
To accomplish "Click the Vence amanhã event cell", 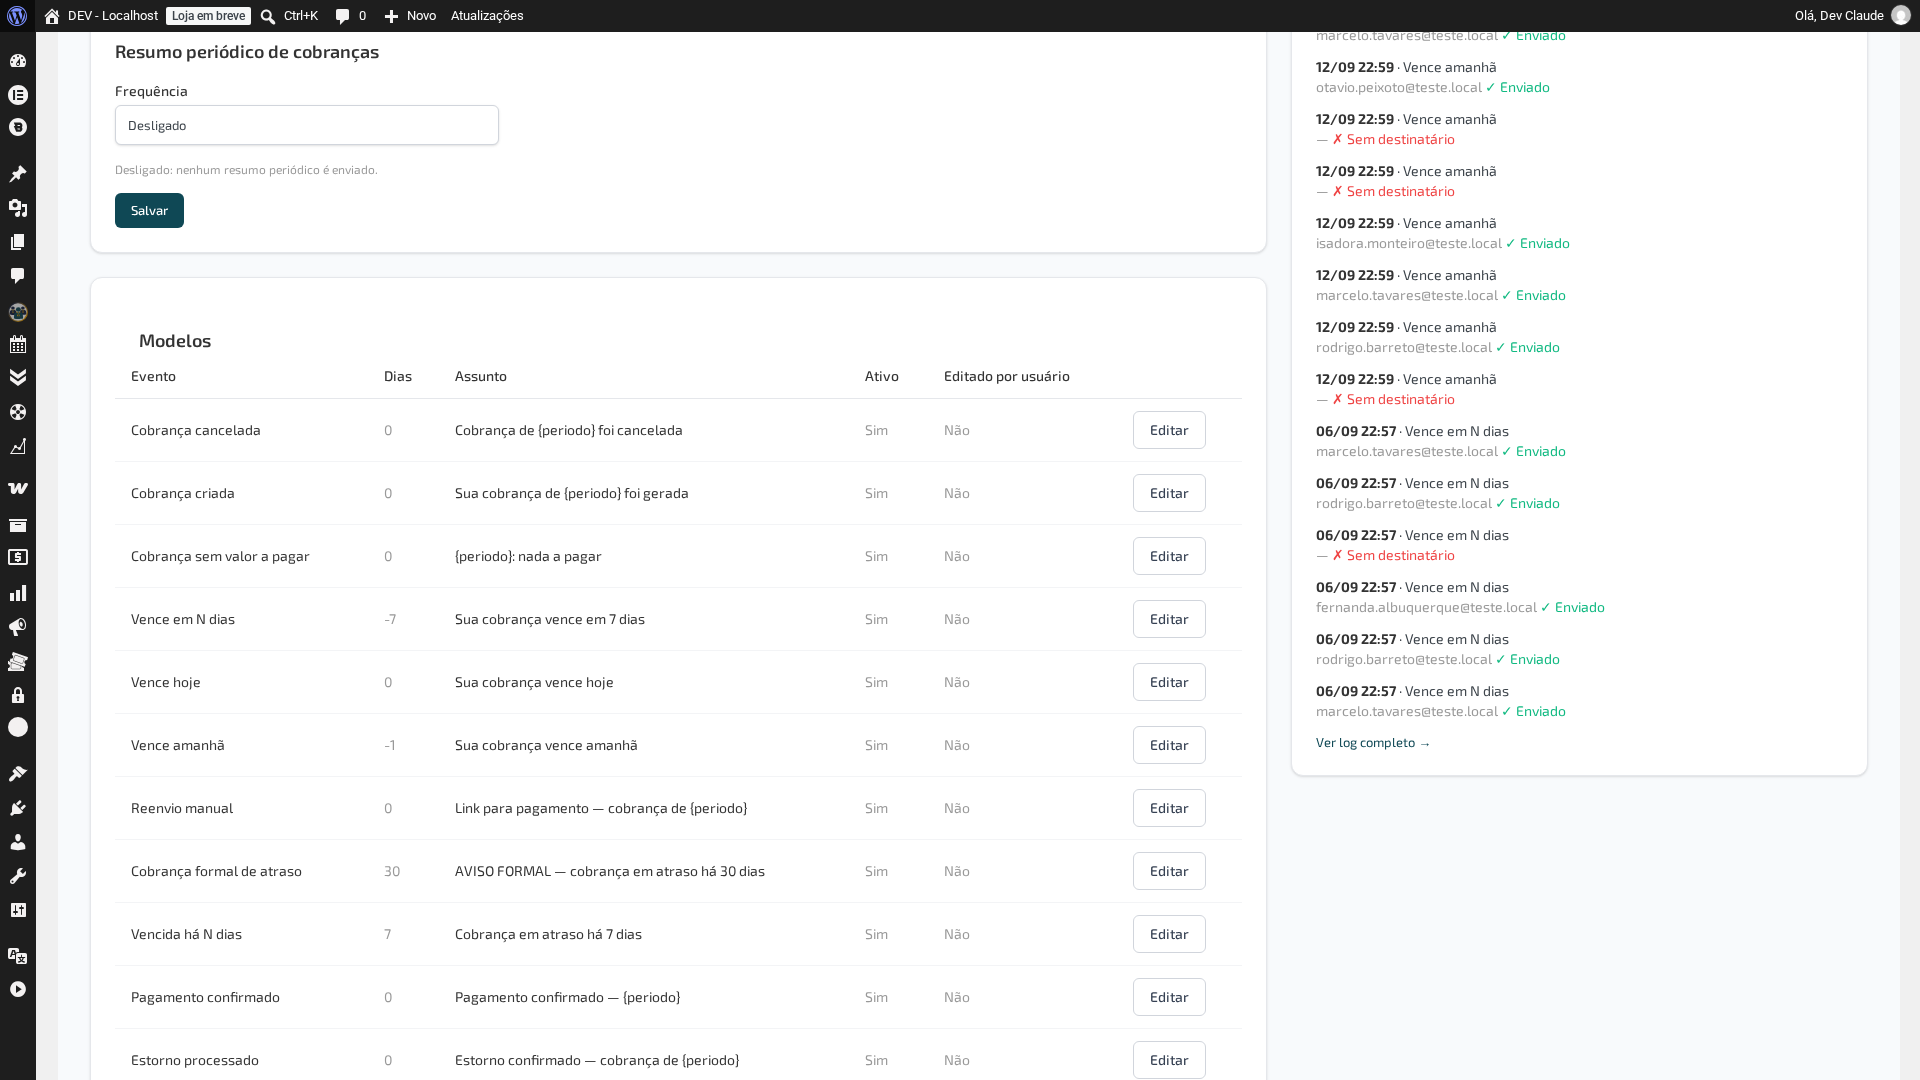I will click(178, 745).
